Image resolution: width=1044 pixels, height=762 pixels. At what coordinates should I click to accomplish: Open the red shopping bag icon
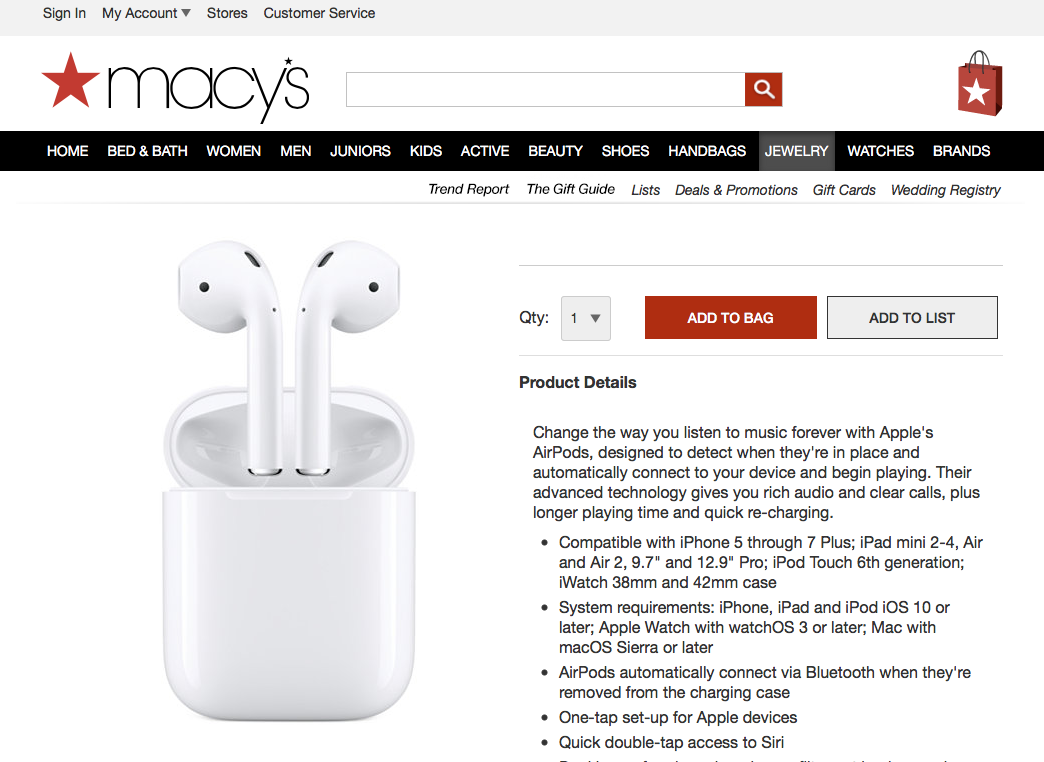click(979, 83)
